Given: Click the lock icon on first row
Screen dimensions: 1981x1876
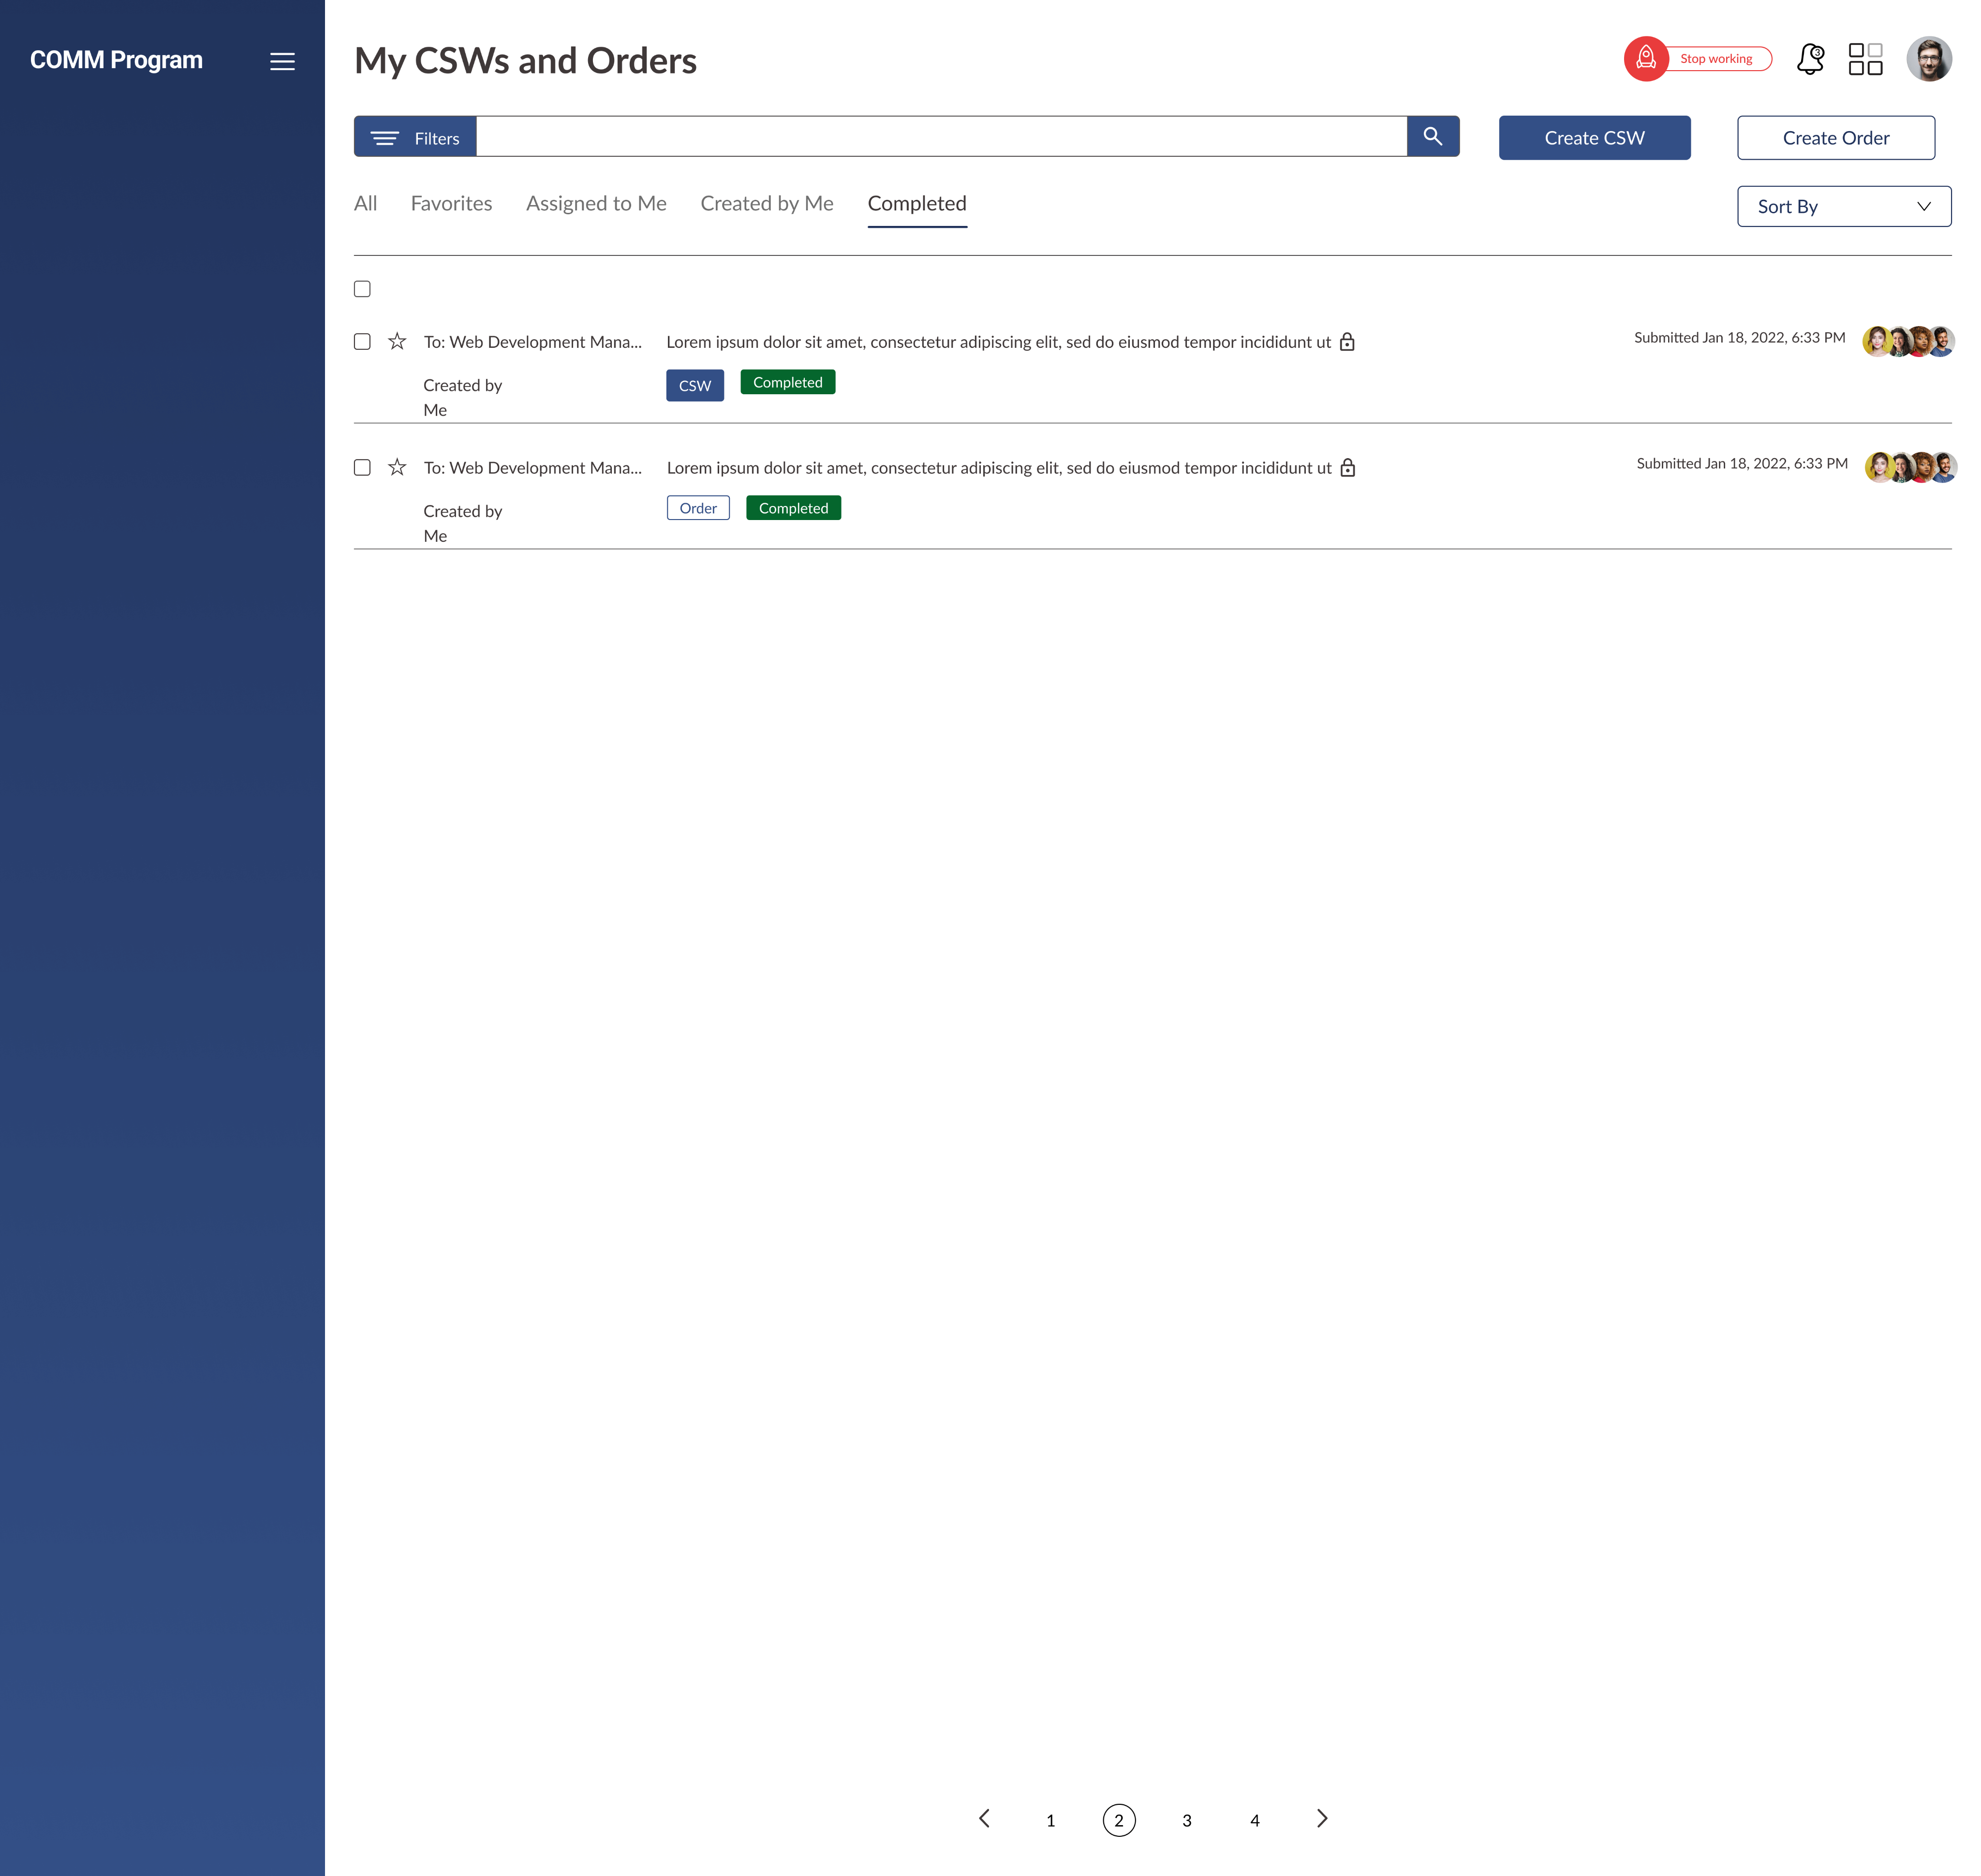Looking at the screenshot, I should (1346, 342).
